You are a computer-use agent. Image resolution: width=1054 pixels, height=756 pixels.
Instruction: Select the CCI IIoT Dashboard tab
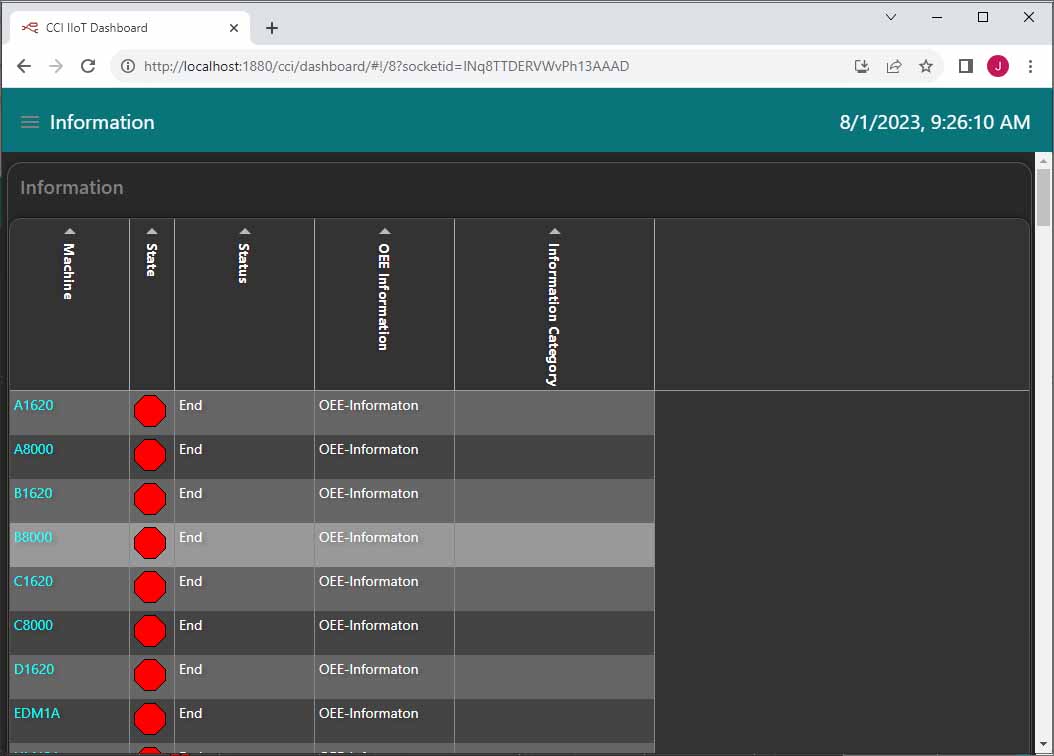pos(128,28)
